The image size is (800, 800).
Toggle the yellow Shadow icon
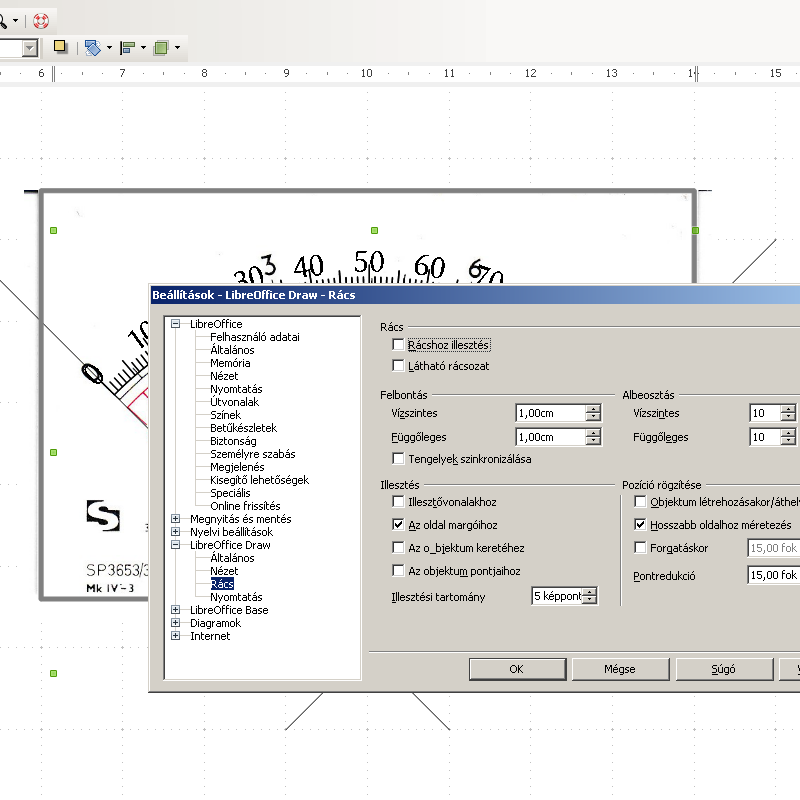click(60, 47)
